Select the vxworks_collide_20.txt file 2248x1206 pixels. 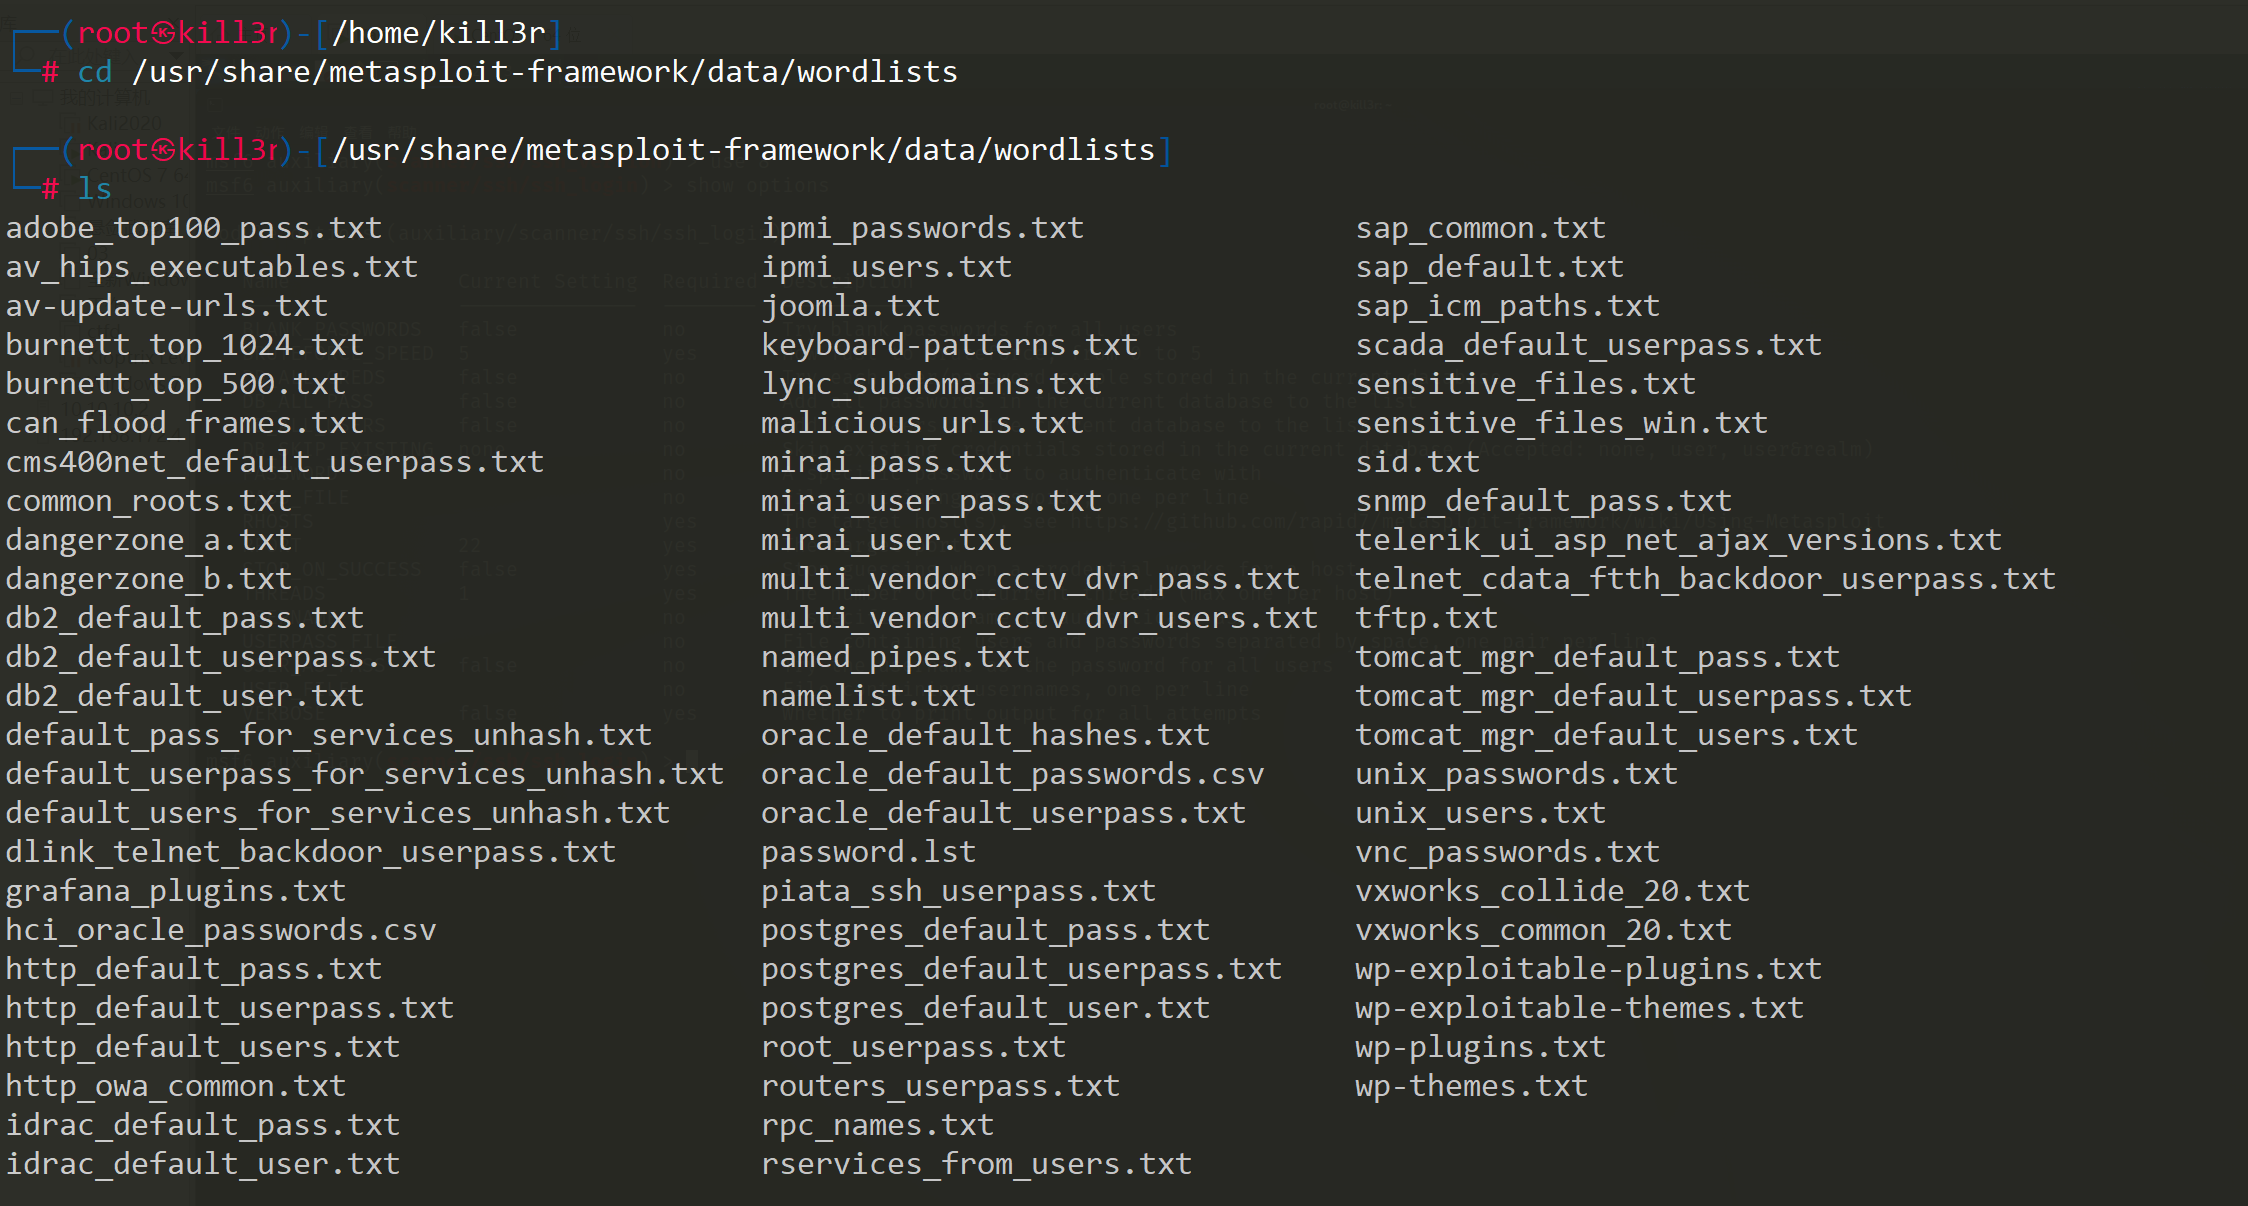point(1552,892)
